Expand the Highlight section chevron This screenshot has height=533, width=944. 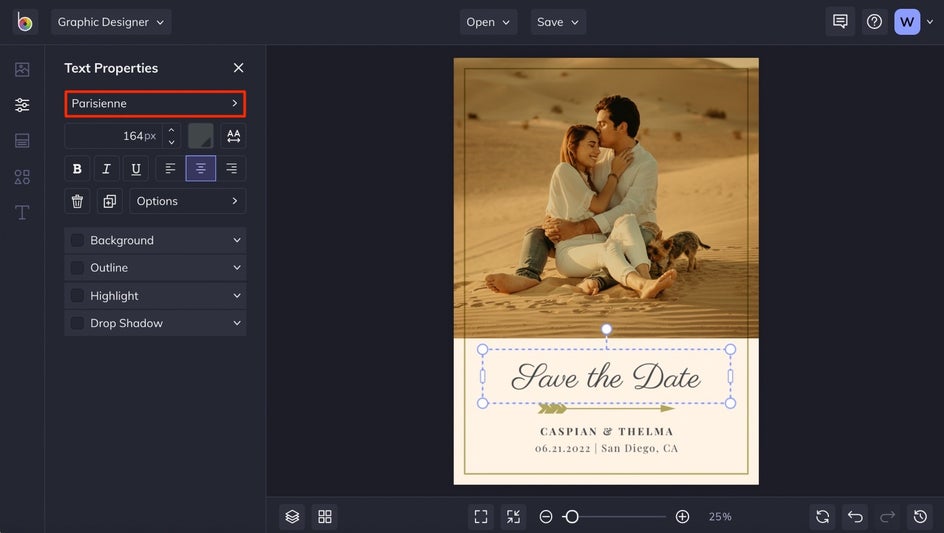point(237,296)
